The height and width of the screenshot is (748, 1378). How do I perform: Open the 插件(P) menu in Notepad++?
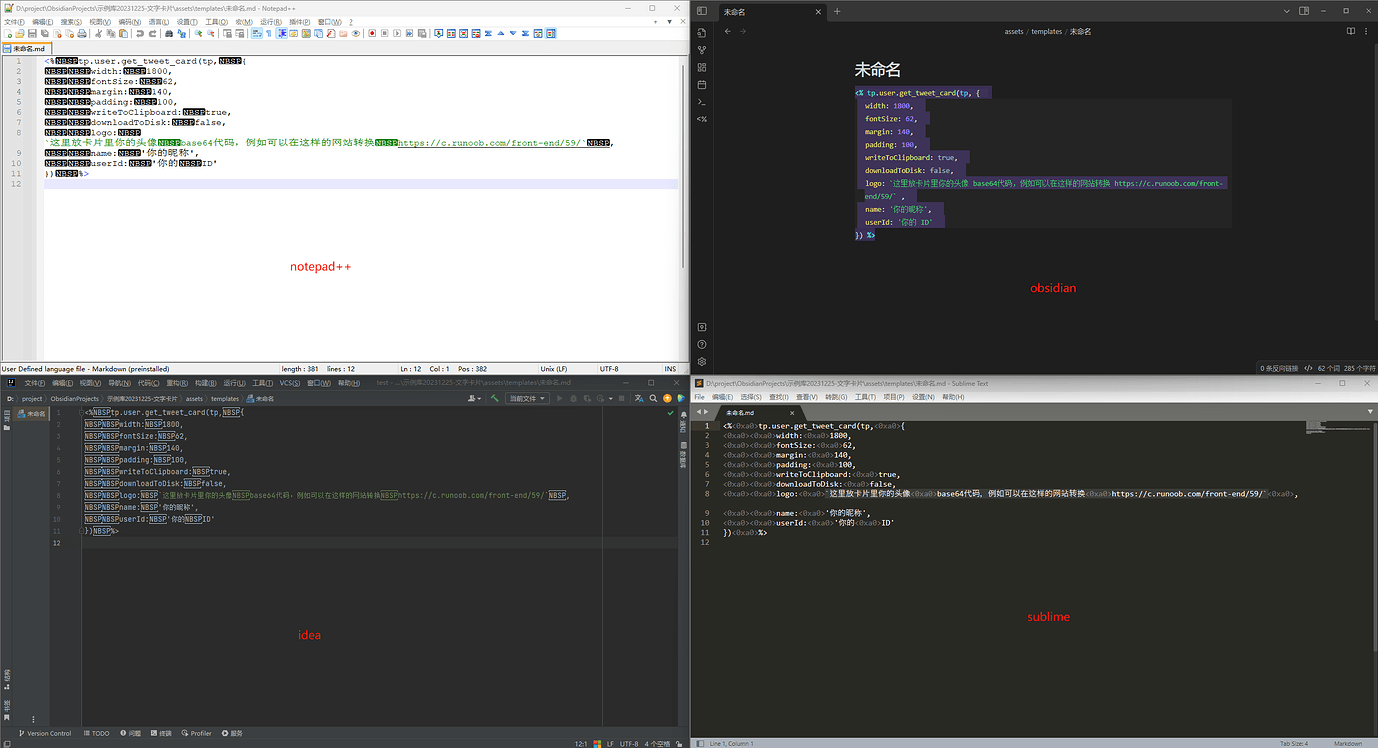299,22
